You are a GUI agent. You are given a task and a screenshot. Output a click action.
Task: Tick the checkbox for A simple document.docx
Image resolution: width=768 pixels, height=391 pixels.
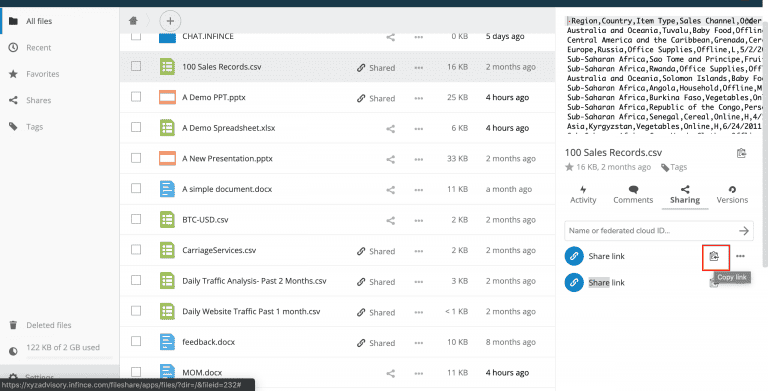click(x=136, y=189)
